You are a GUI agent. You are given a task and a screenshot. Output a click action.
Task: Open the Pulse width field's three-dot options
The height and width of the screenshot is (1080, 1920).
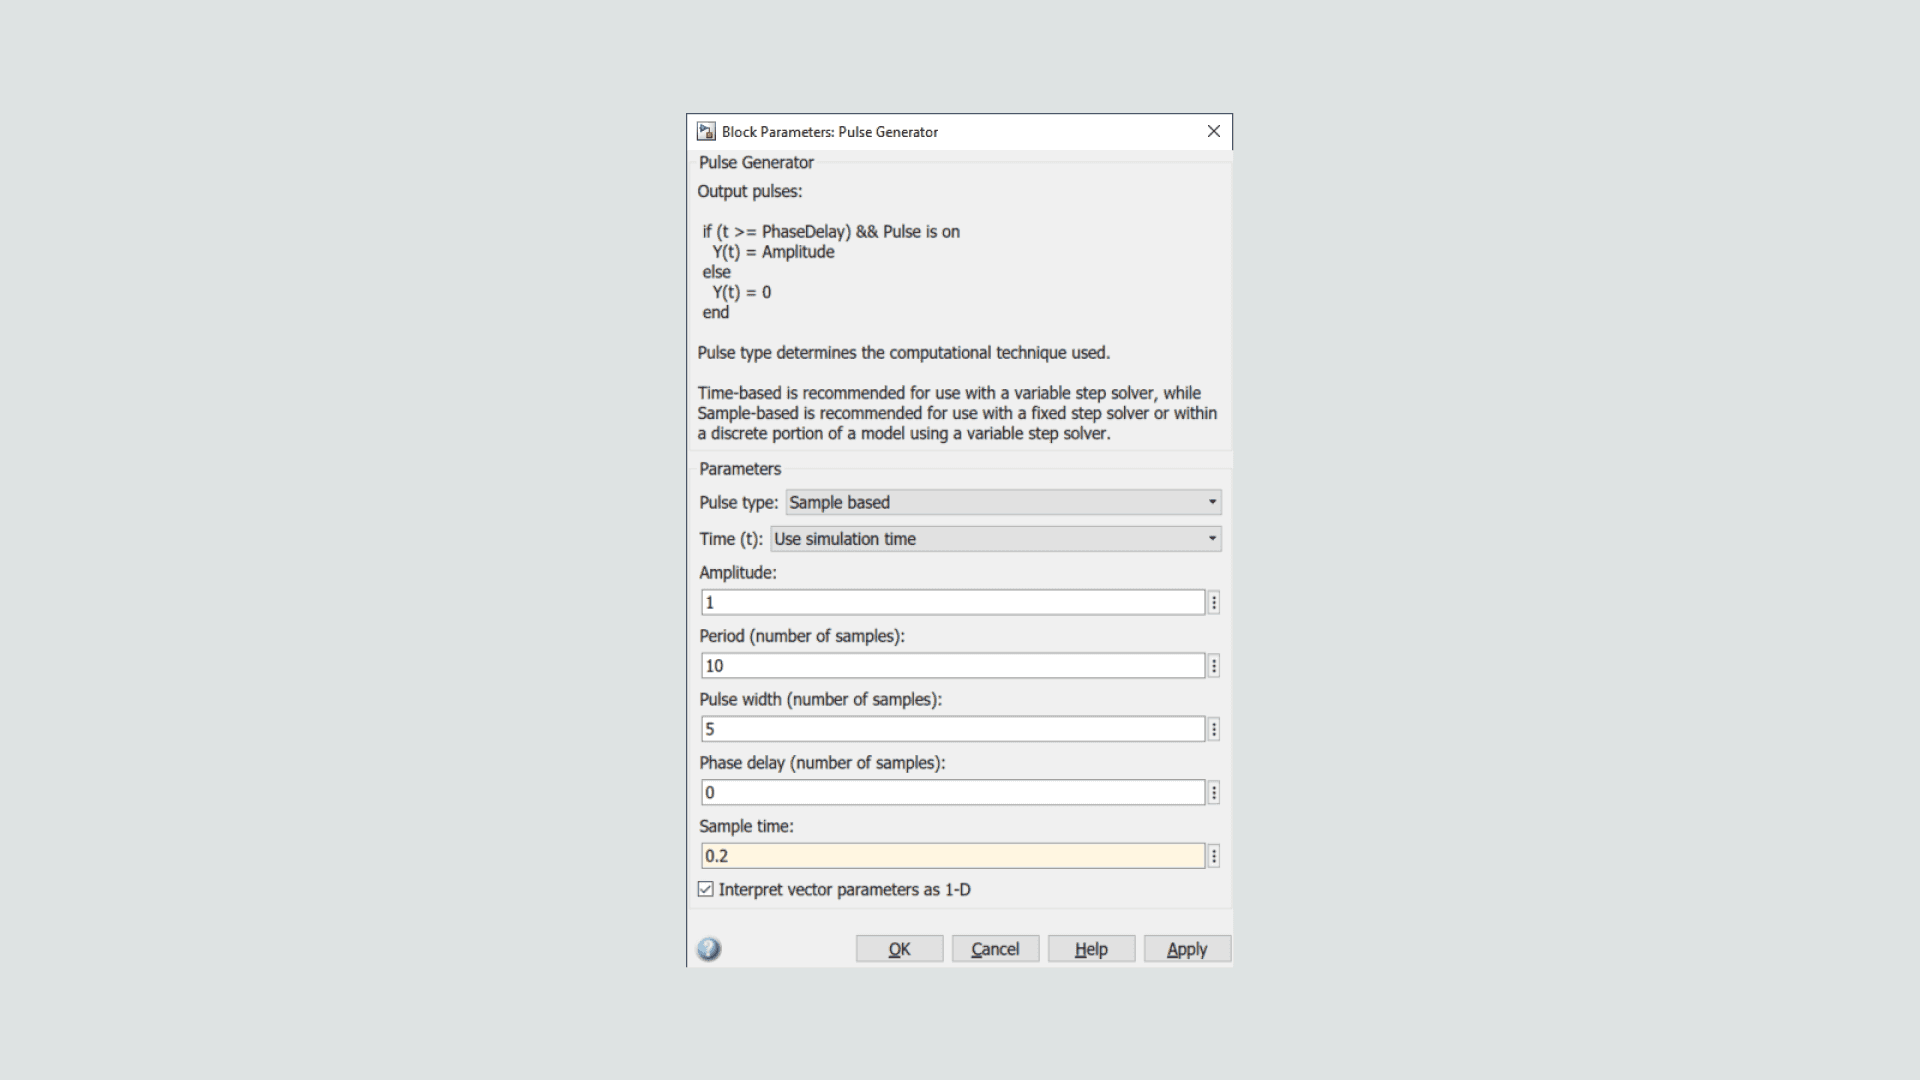click(1214, 730)
